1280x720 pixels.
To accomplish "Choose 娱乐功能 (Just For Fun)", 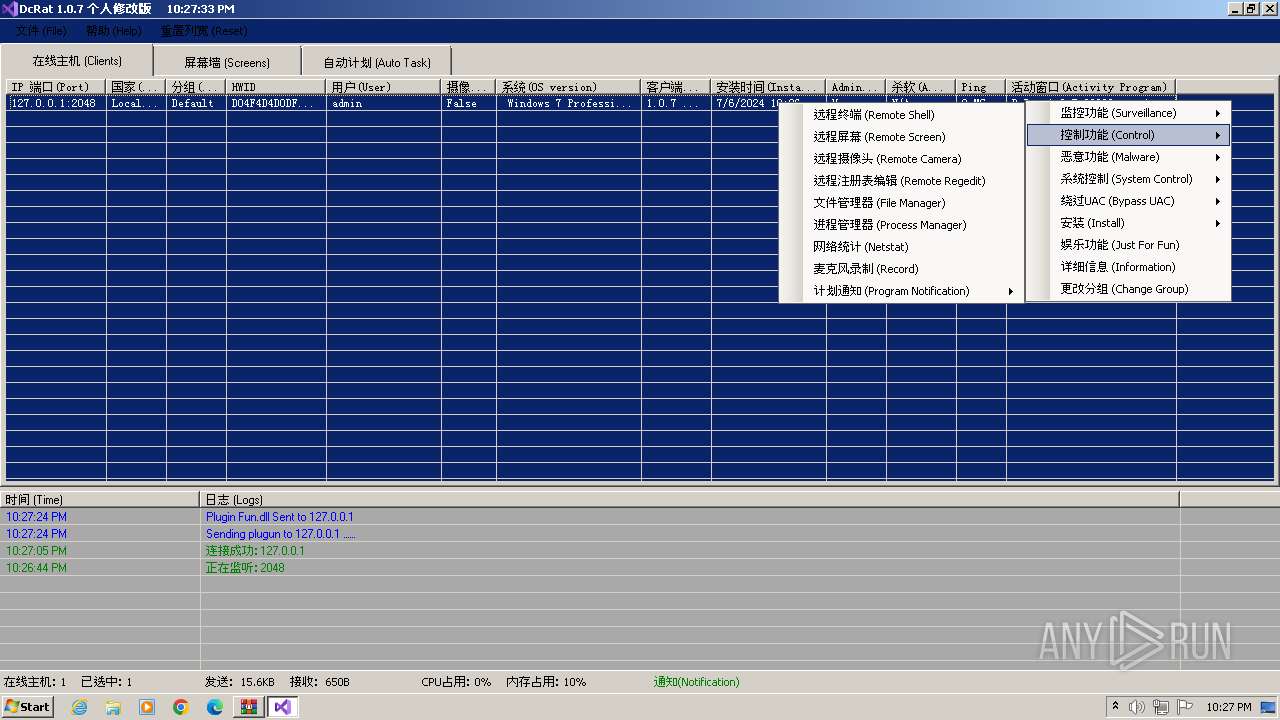I will (x=1128, y=245).
